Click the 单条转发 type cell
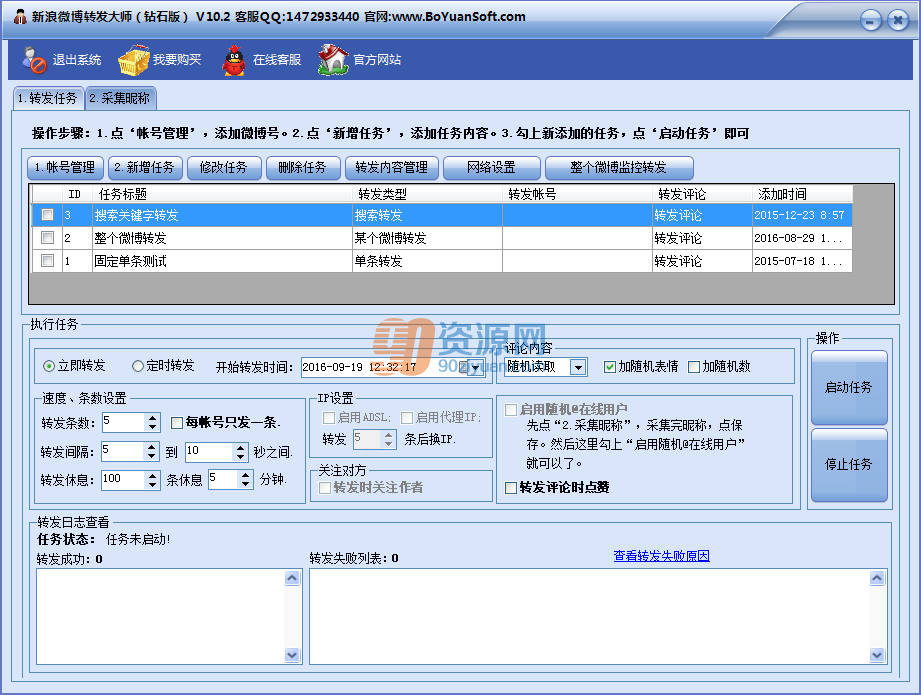Viewport: 921px width, 695px height. (x=428, y=261)
